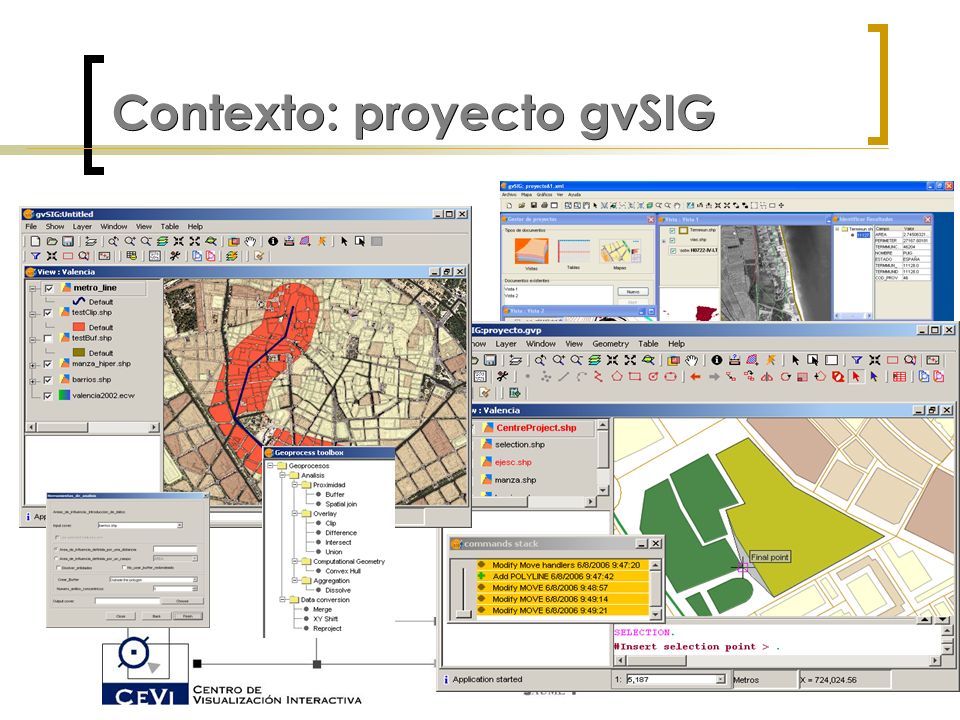
Task: Click blue filter funnel in proyecto.gvp toolbar
Action: [857, 360]
